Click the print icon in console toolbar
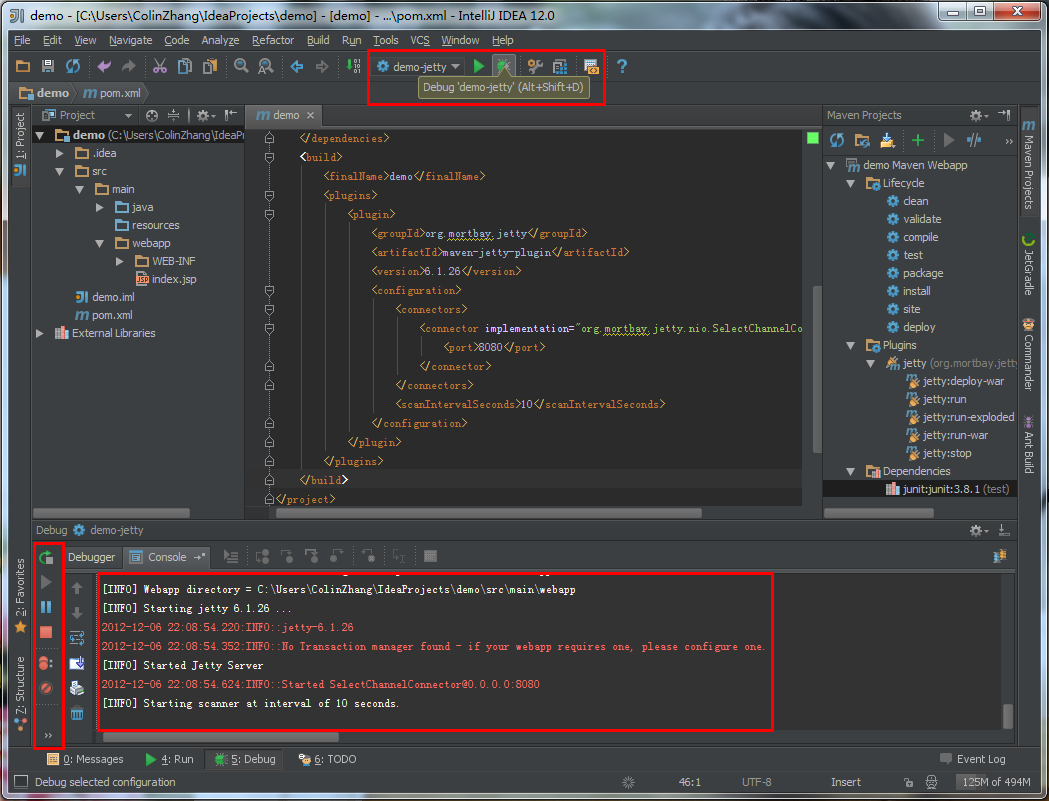The width and height of the screenshot is (1049, 801). tap(77, 688)
